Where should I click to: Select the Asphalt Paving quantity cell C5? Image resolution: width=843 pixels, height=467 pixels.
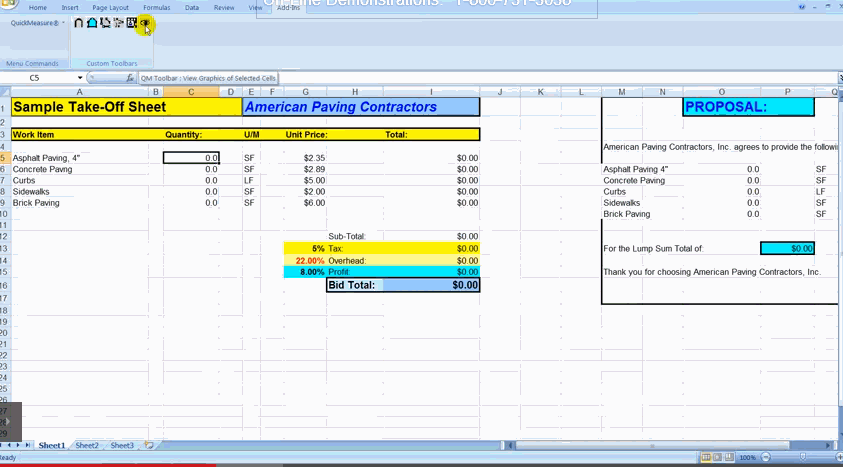(191, 157)
